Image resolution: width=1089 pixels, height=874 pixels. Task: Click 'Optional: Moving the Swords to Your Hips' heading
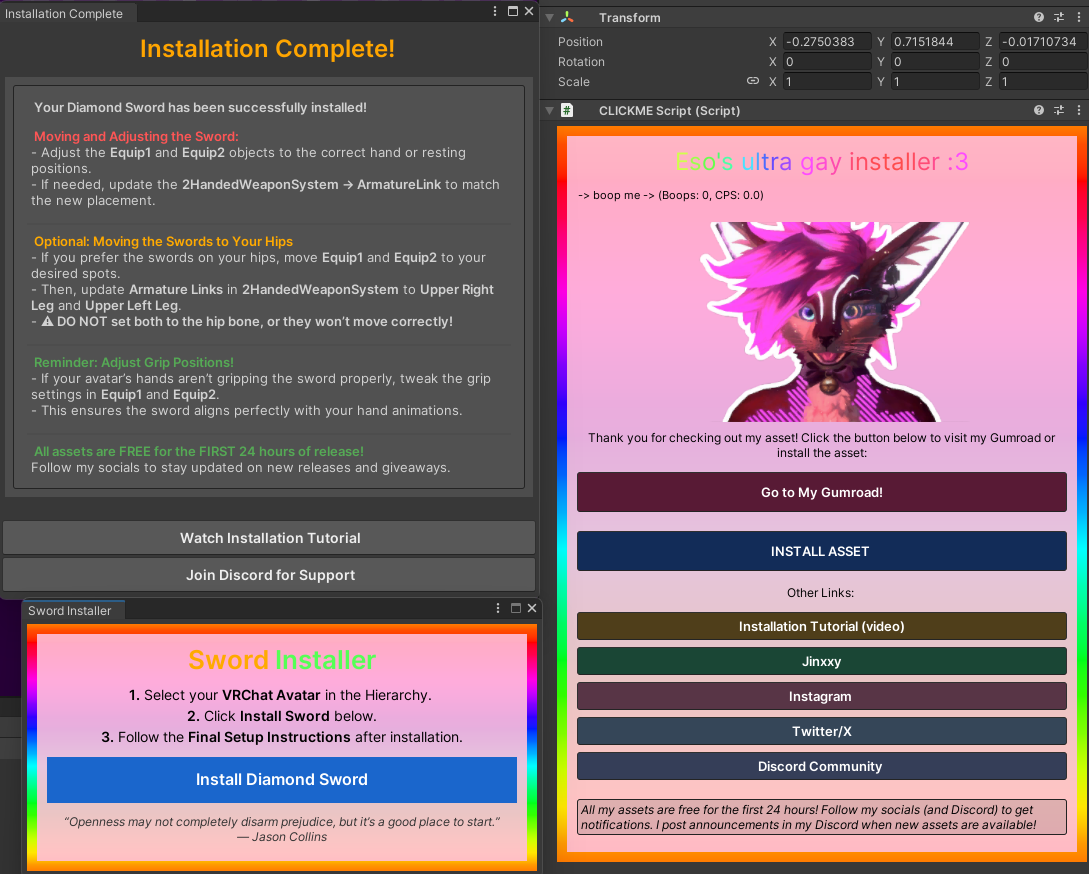[163, 242]
